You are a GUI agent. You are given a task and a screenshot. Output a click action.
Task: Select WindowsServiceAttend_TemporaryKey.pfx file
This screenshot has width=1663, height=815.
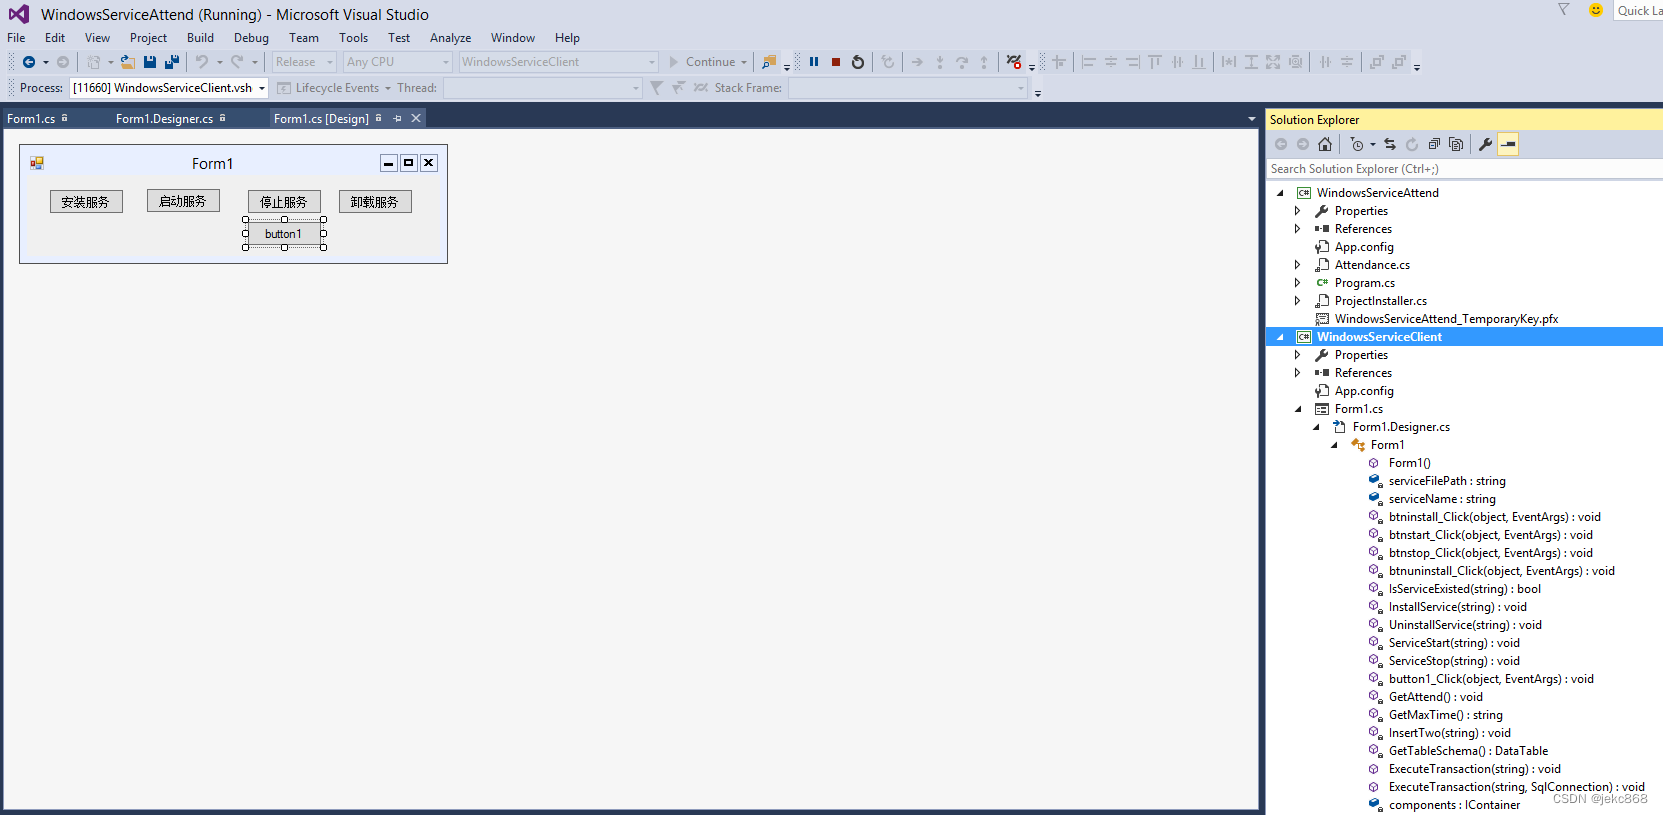click(x=1446, y=319)
